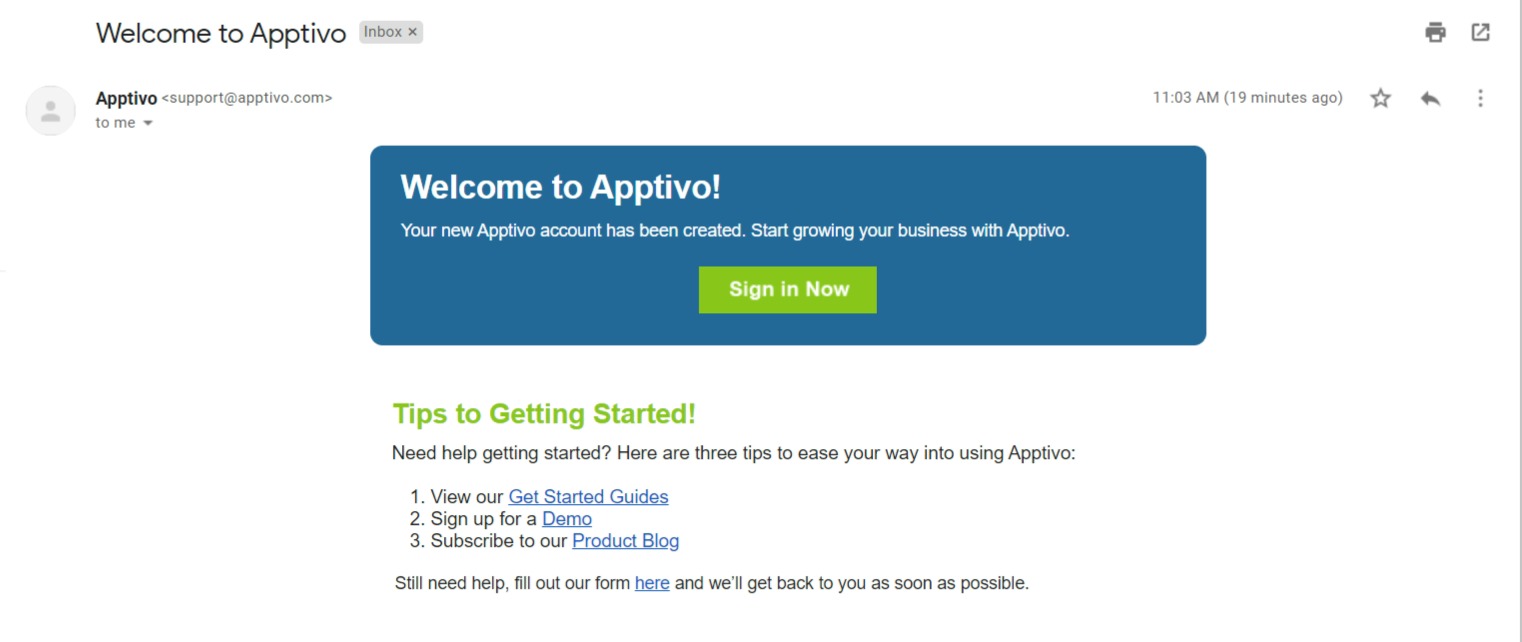Click the sender's gray avatar icon
The height and width of the screenshot is (642, 1522).
click(50, 110)
